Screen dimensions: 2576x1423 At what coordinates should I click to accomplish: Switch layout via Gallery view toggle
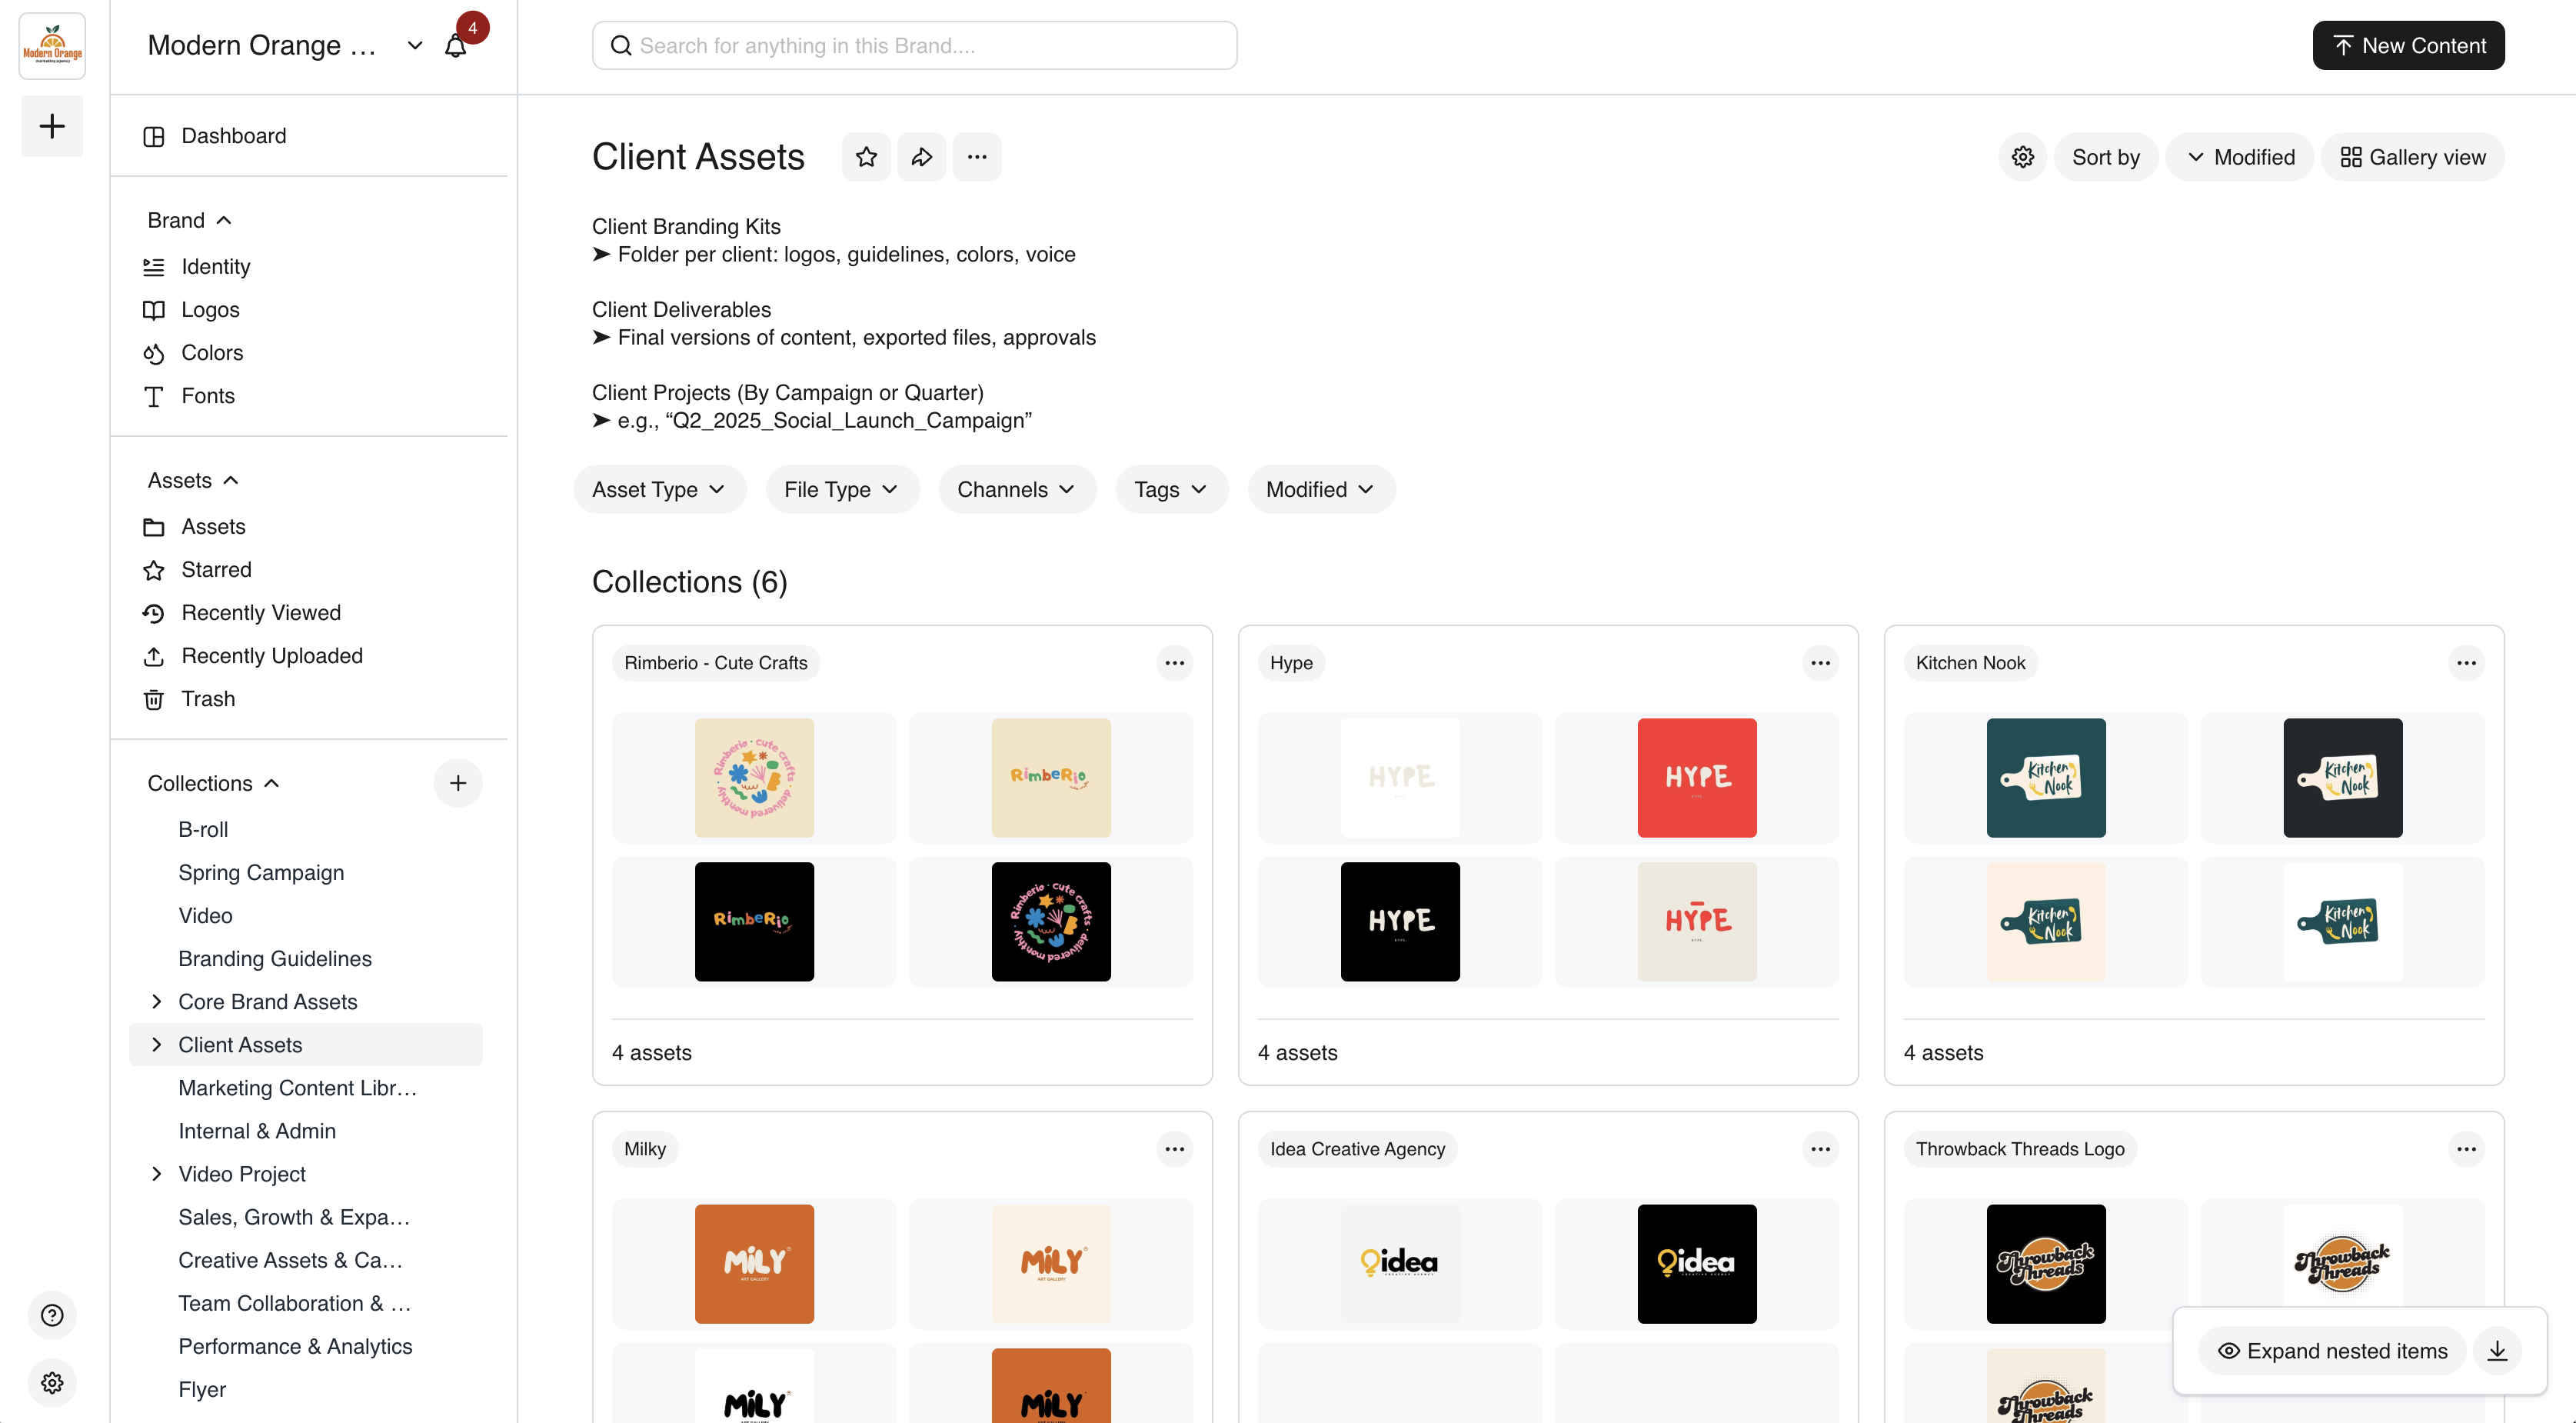2413,157
